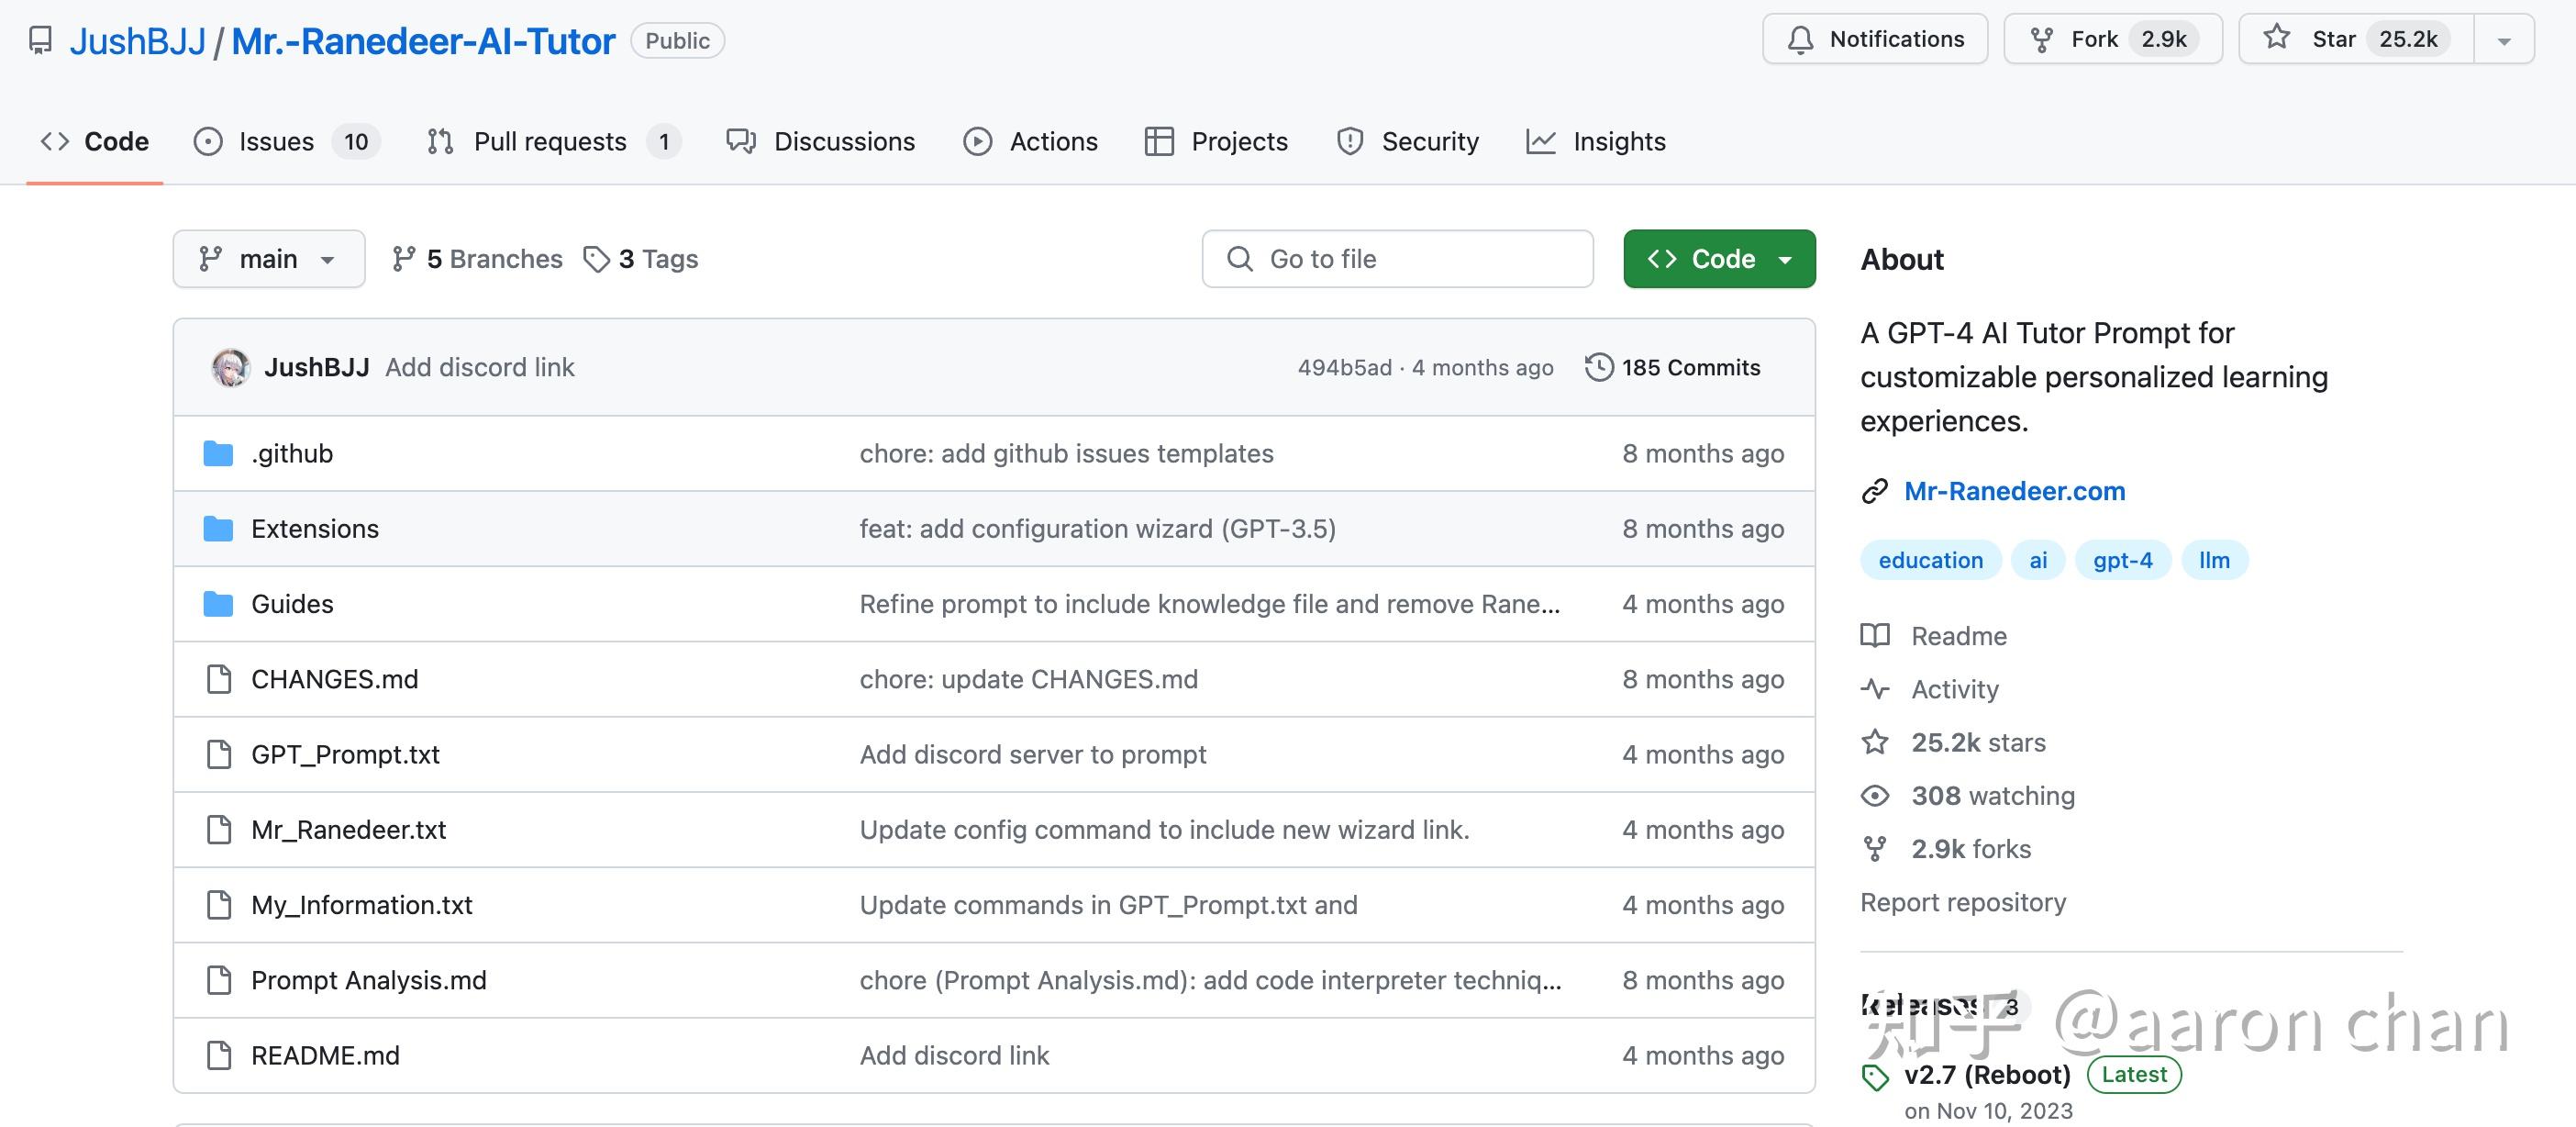Visit the Mr-Ranedeer.com website link
2576x1127 pixels.
click(2013, 491)
